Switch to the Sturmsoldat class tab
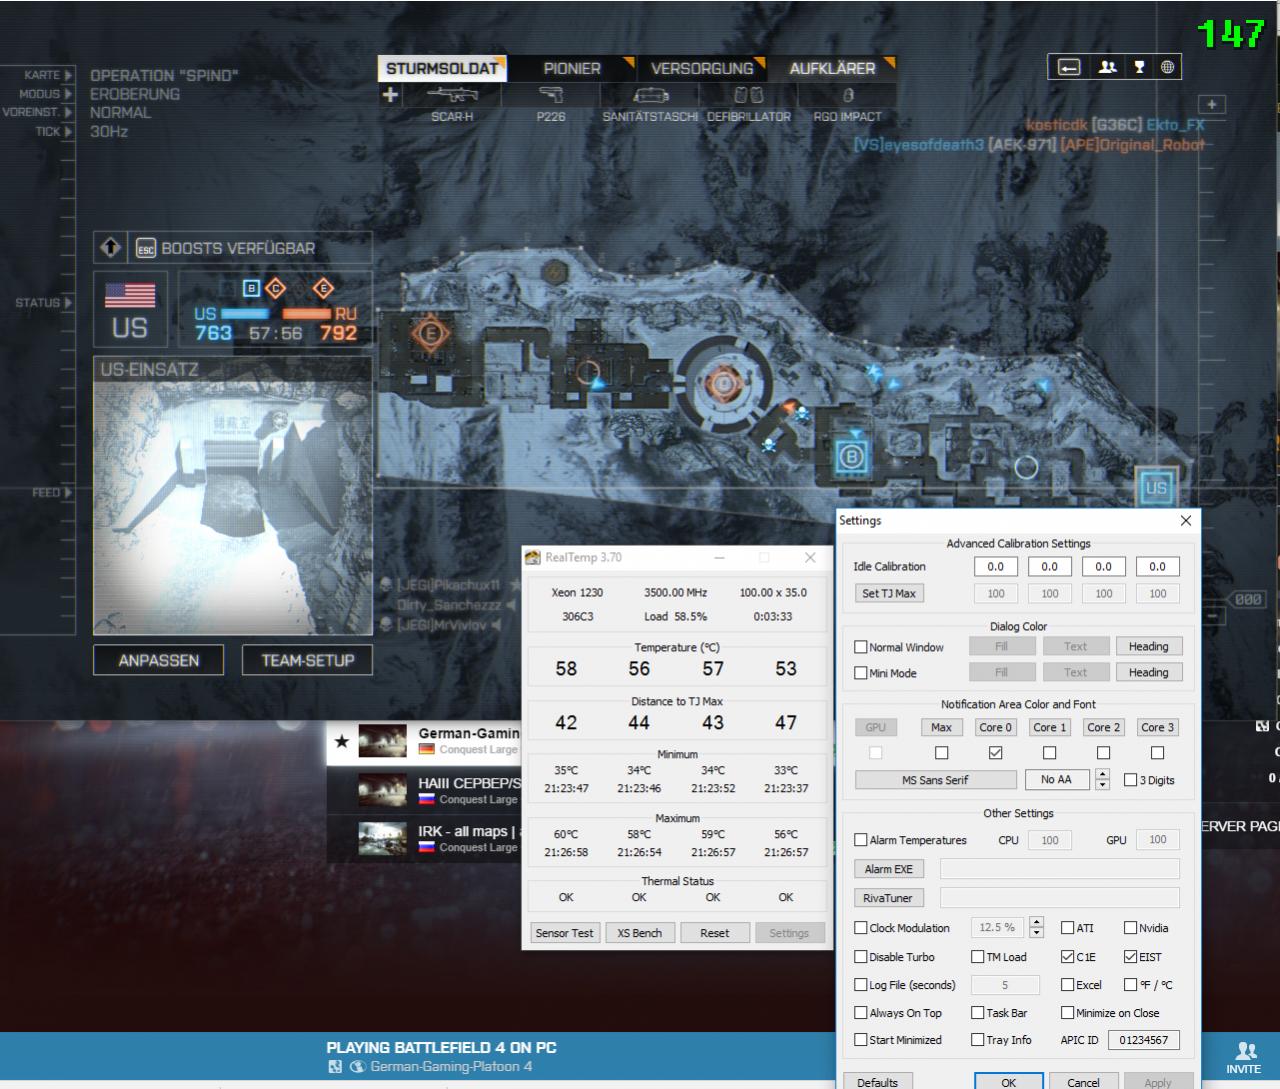 pos(442,68)
